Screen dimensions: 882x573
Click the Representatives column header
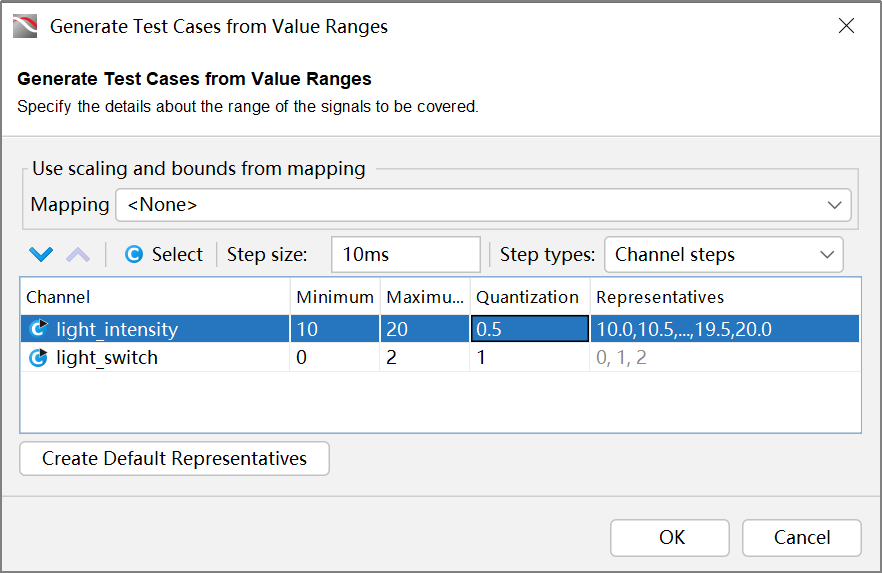coord(660,297)
